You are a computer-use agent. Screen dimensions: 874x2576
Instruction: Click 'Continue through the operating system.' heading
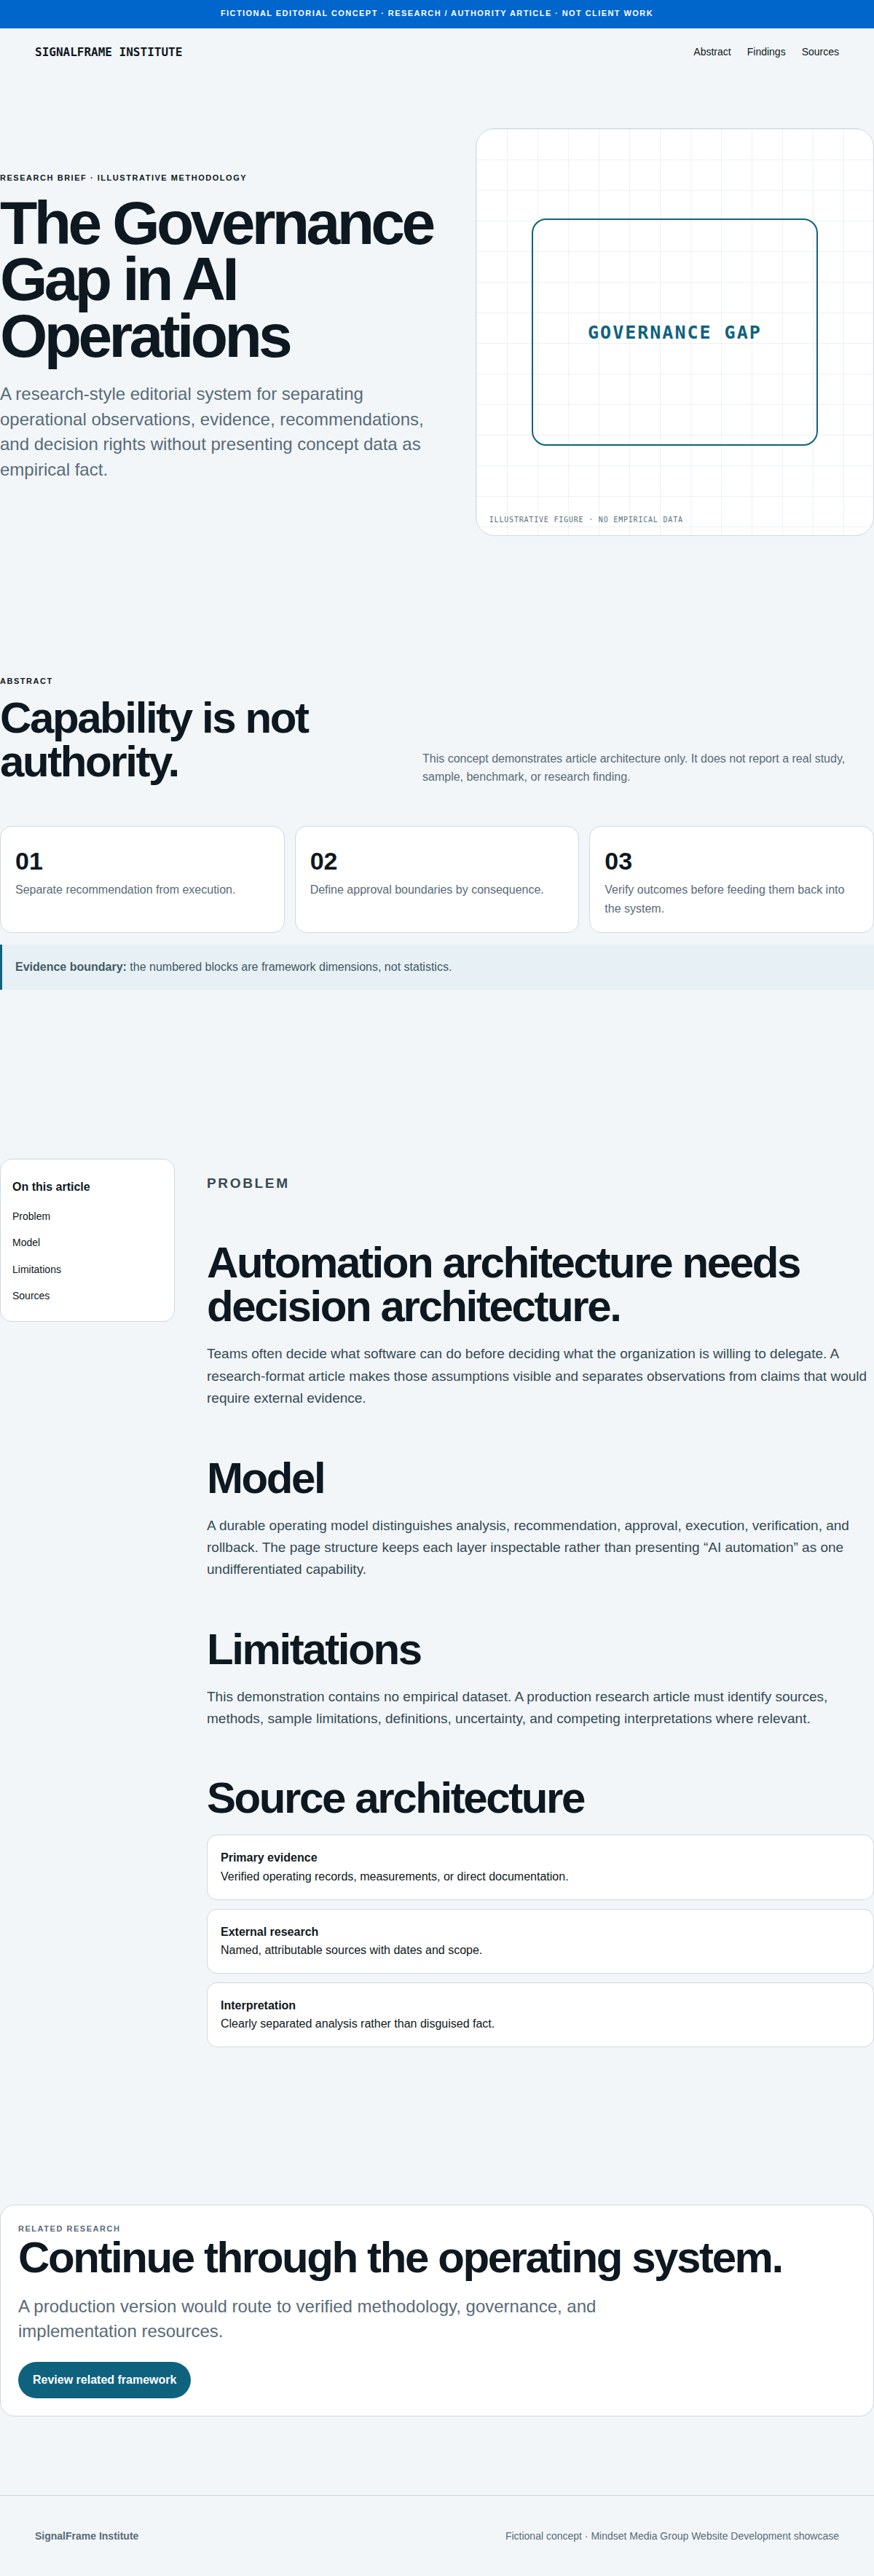[x=400, y=2257]
